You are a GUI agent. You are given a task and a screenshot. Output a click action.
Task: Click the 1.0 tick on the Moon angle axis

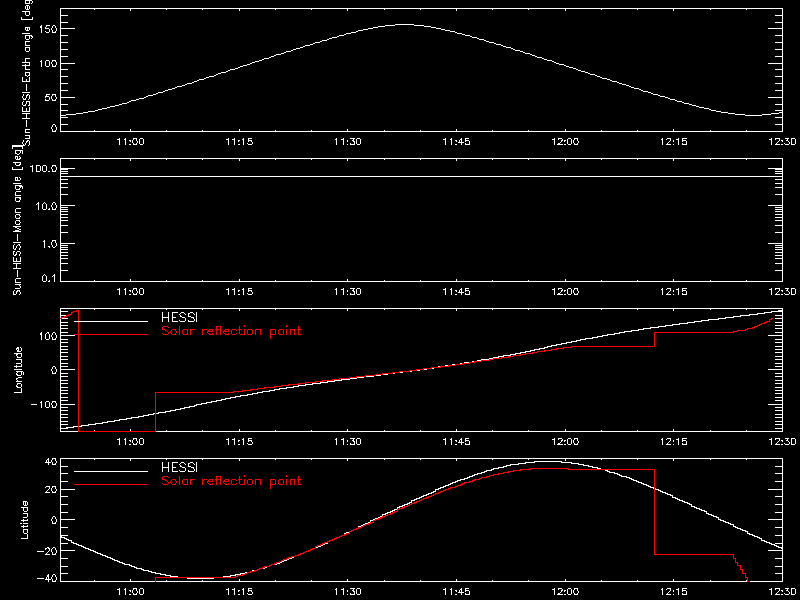pos(49,244)
